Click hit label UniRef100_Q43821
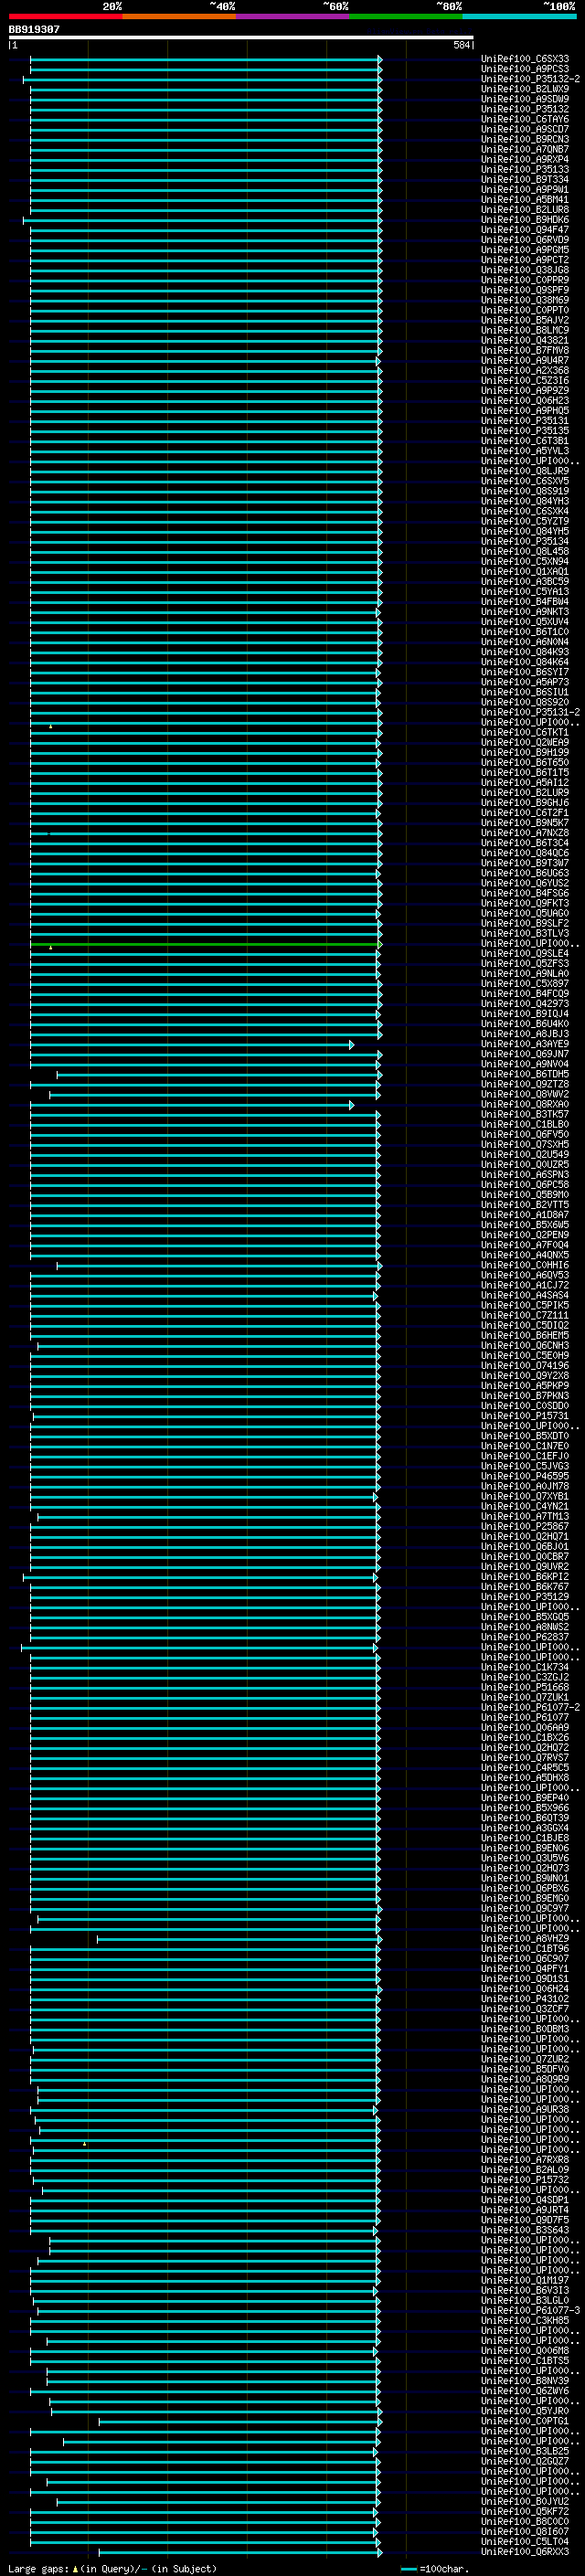Viewport: 585px width, 2576px height. [x=525, y=341]
